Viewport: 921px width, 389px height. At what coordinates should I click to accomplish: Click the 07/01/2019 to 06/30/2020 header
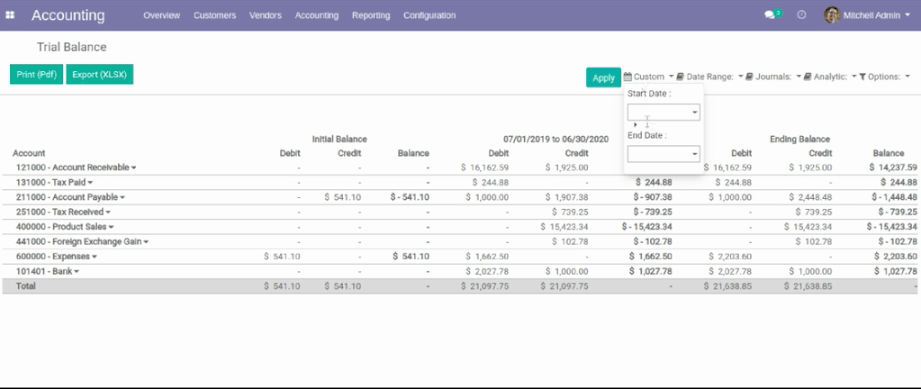(x=556, y=139)
